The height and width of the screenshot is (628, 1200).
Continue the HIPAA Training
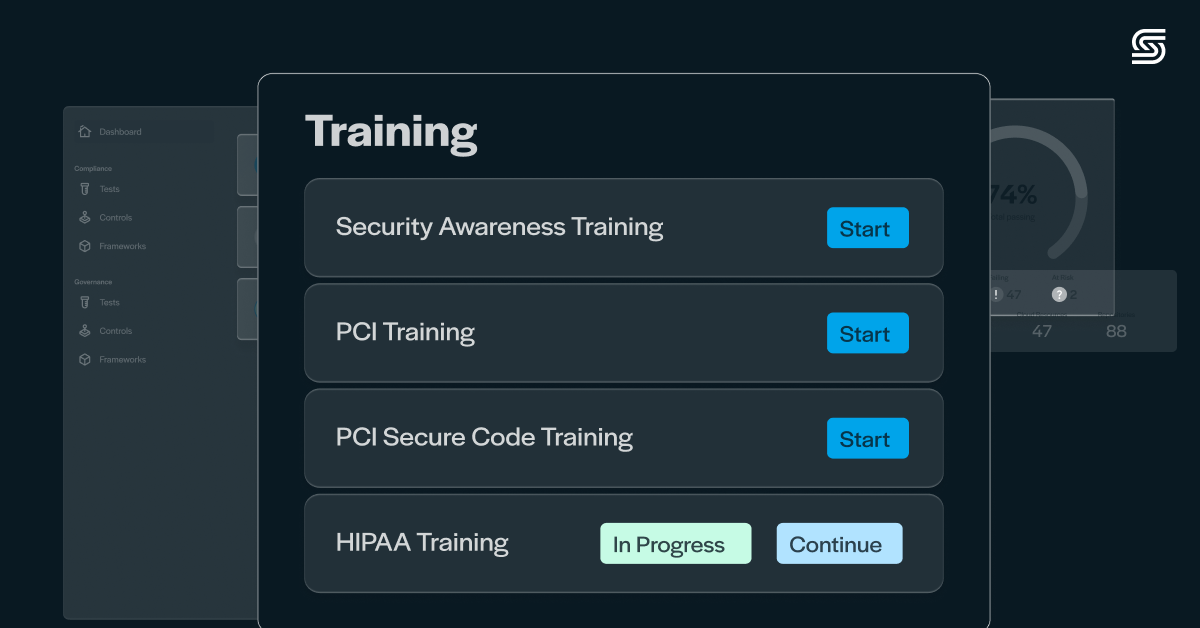pyautogui.click(x=839, y=543)
